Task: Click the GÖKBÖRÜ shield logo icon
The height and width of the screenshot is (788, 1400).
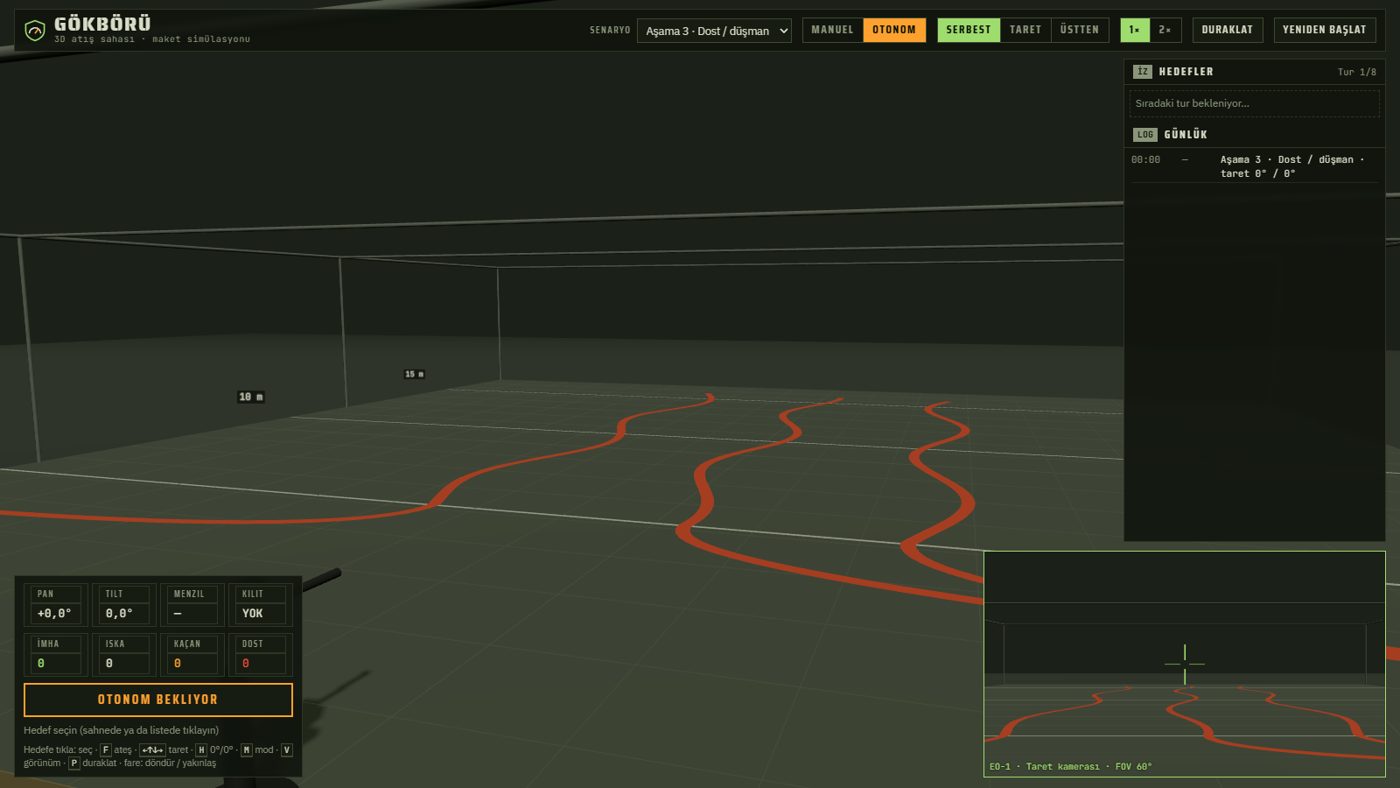Action: pyautogui.click(x=35, y=31)
